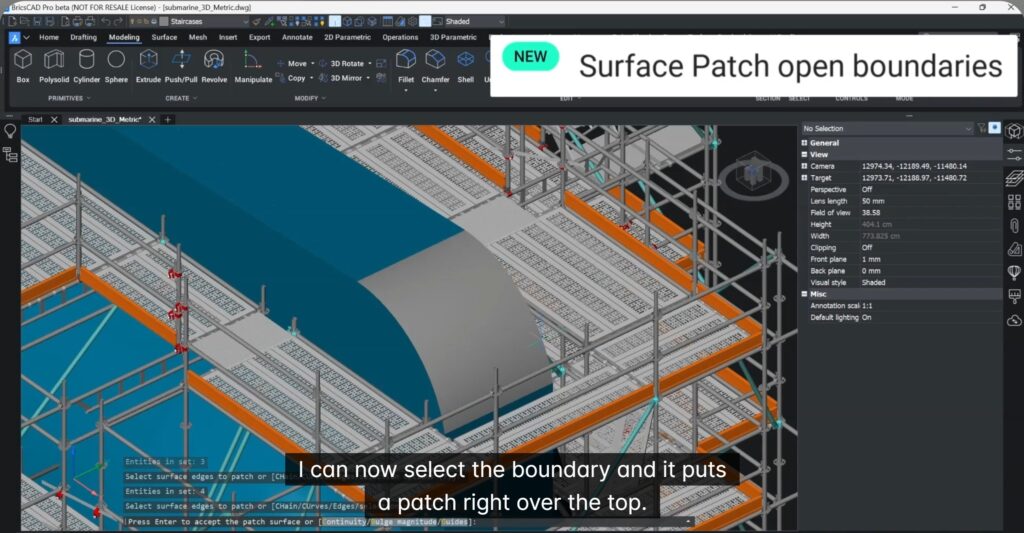Switch to the Home ribbon tab
This screenshot has height=533, width=1024.
(49, 37)
